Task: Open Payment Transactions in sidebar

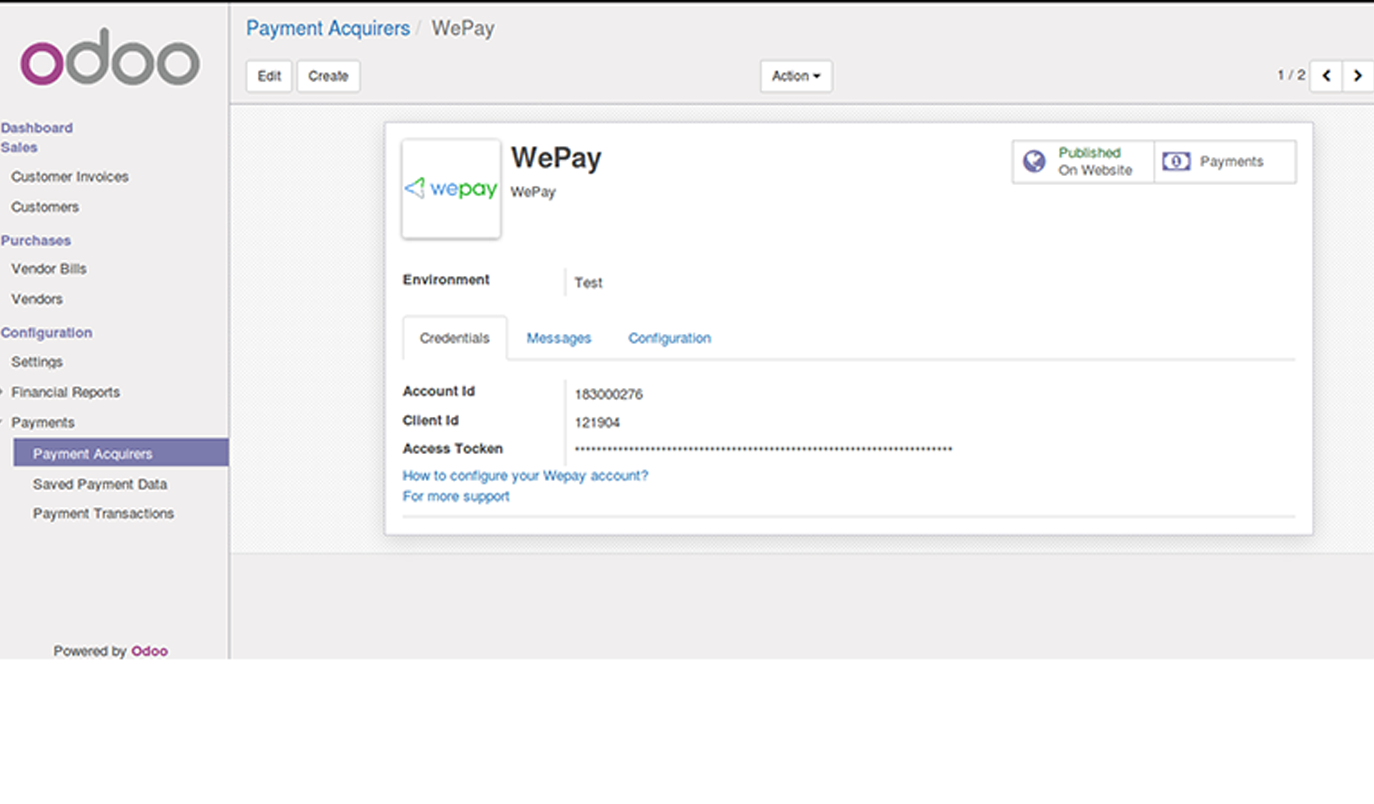Action: 103,513
